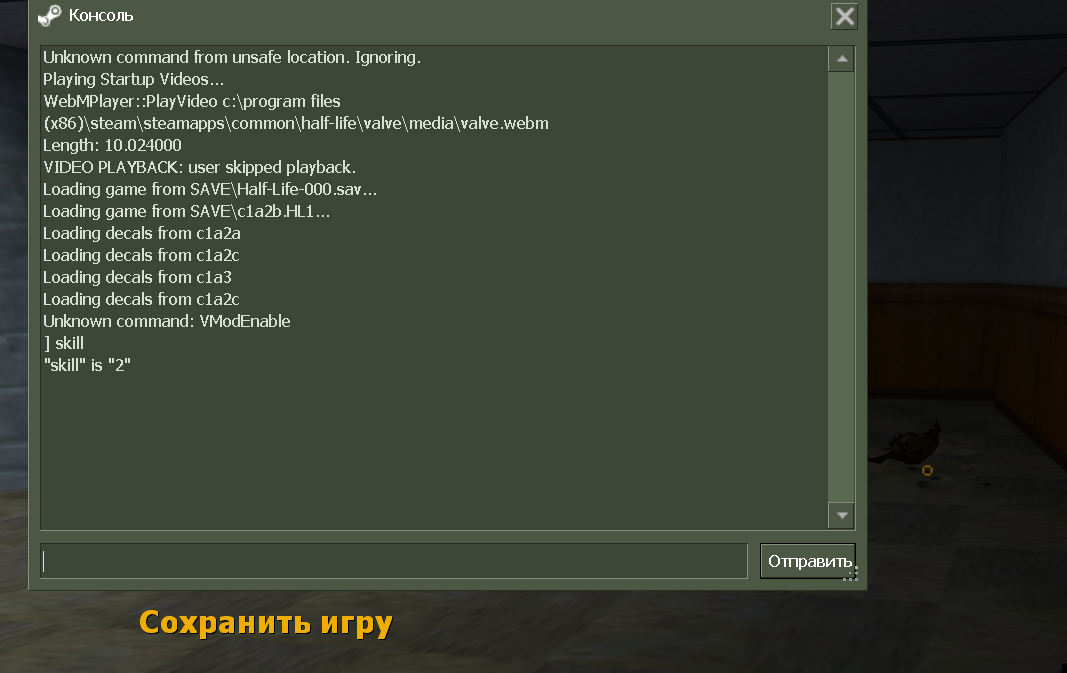The width and height of the screenshot is (1067, 673).
Task: Click the console scrollbar track
Action: tap(842, 286)
